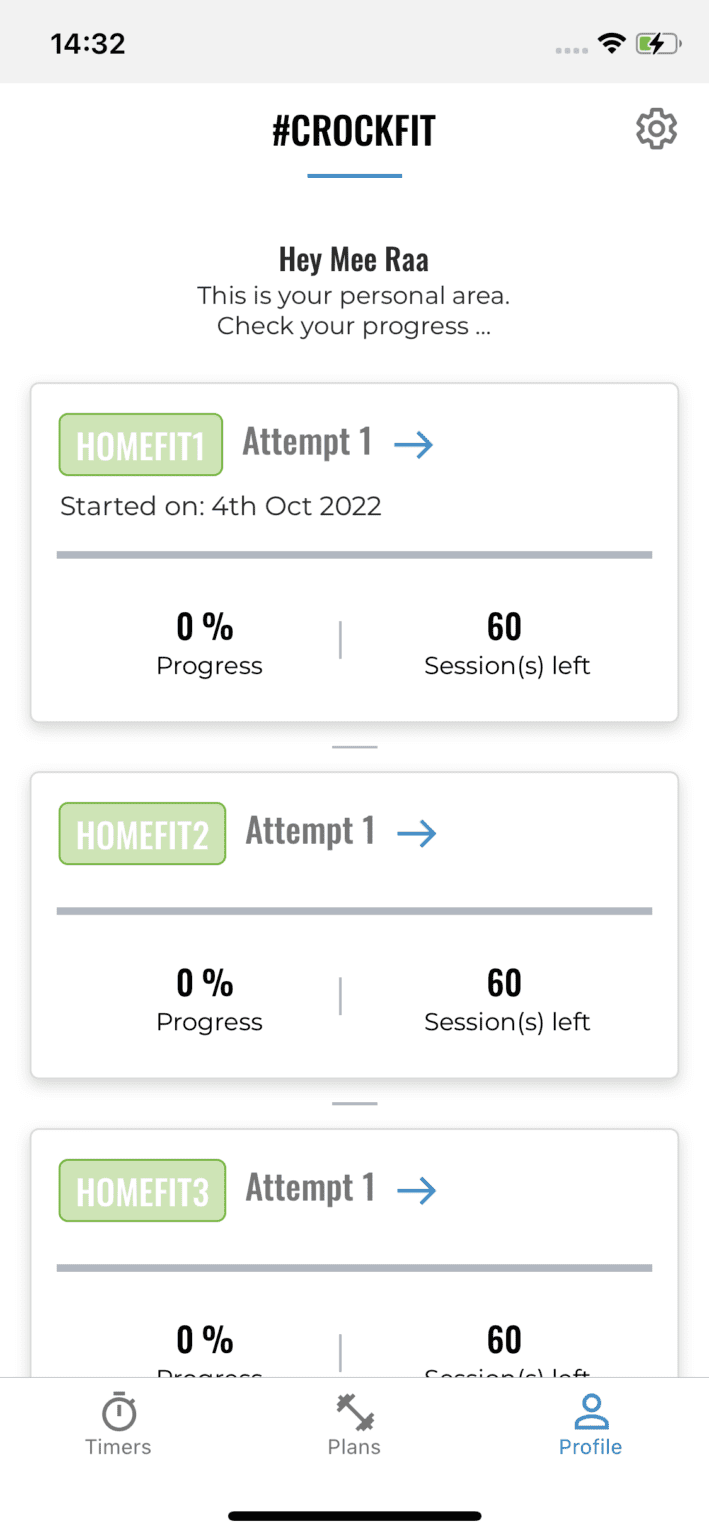Click Attempt 1 label on HOMEFIT1
Screen dimensions: 709x1536
pyautogui.click(x=307, y=441)
